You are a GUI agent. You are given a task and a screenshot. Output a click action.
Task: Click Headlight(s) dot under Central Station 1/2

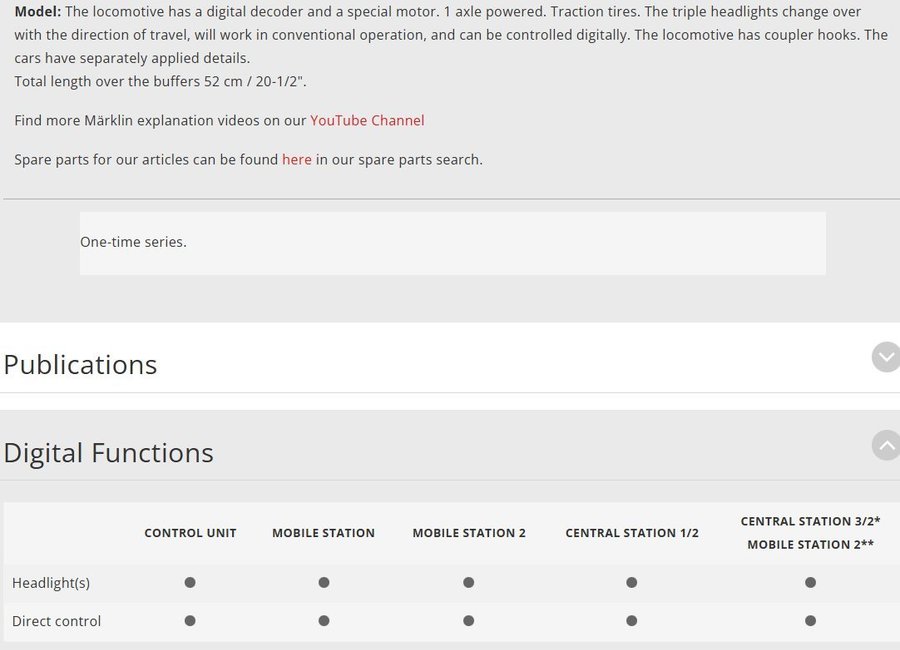point(632,582)
